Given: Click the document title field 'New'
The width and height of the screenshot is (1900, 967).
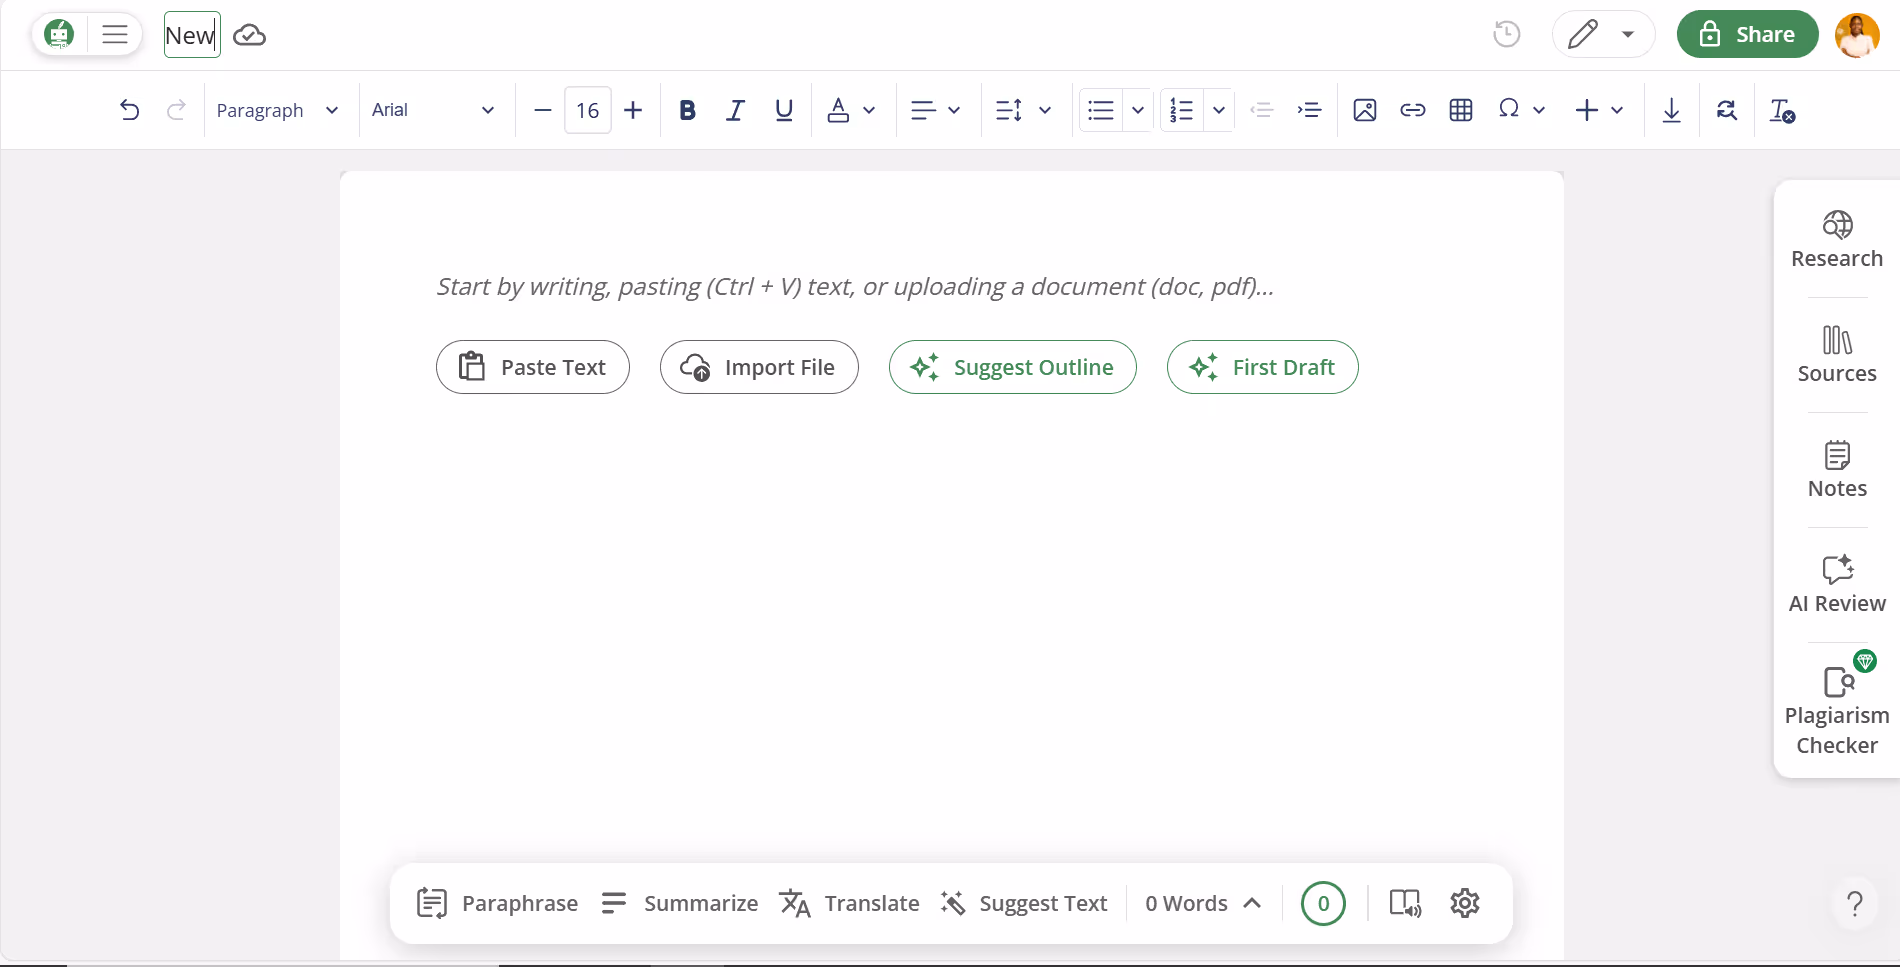Looking at the screenshot, I should pos(192,35).
